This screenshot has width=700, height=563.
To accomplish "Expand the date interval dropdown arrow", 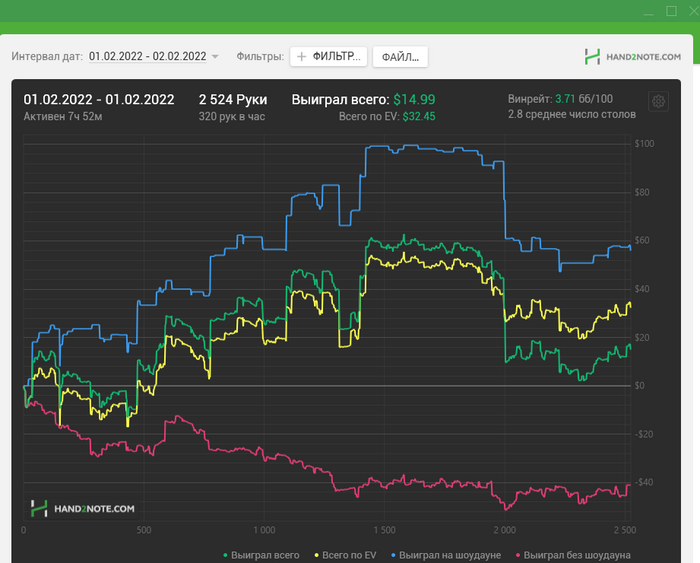I will point(215,57).
